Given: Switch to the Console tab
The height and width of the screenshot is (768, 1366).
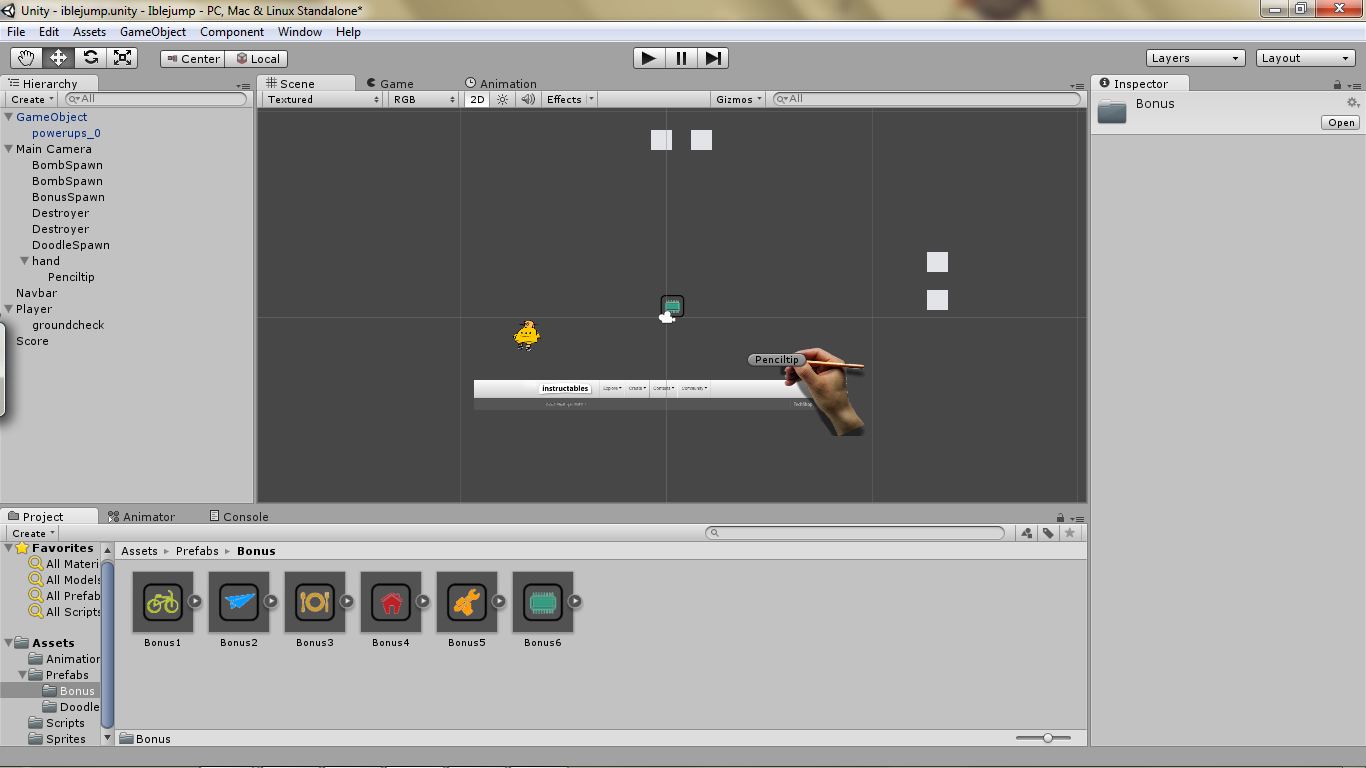Looking at the screenshot, I should pos(239,517).
